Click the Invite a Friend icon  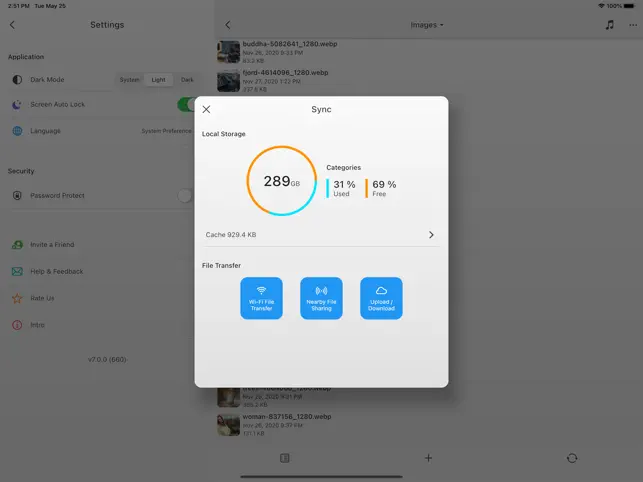tap(17, 245)
